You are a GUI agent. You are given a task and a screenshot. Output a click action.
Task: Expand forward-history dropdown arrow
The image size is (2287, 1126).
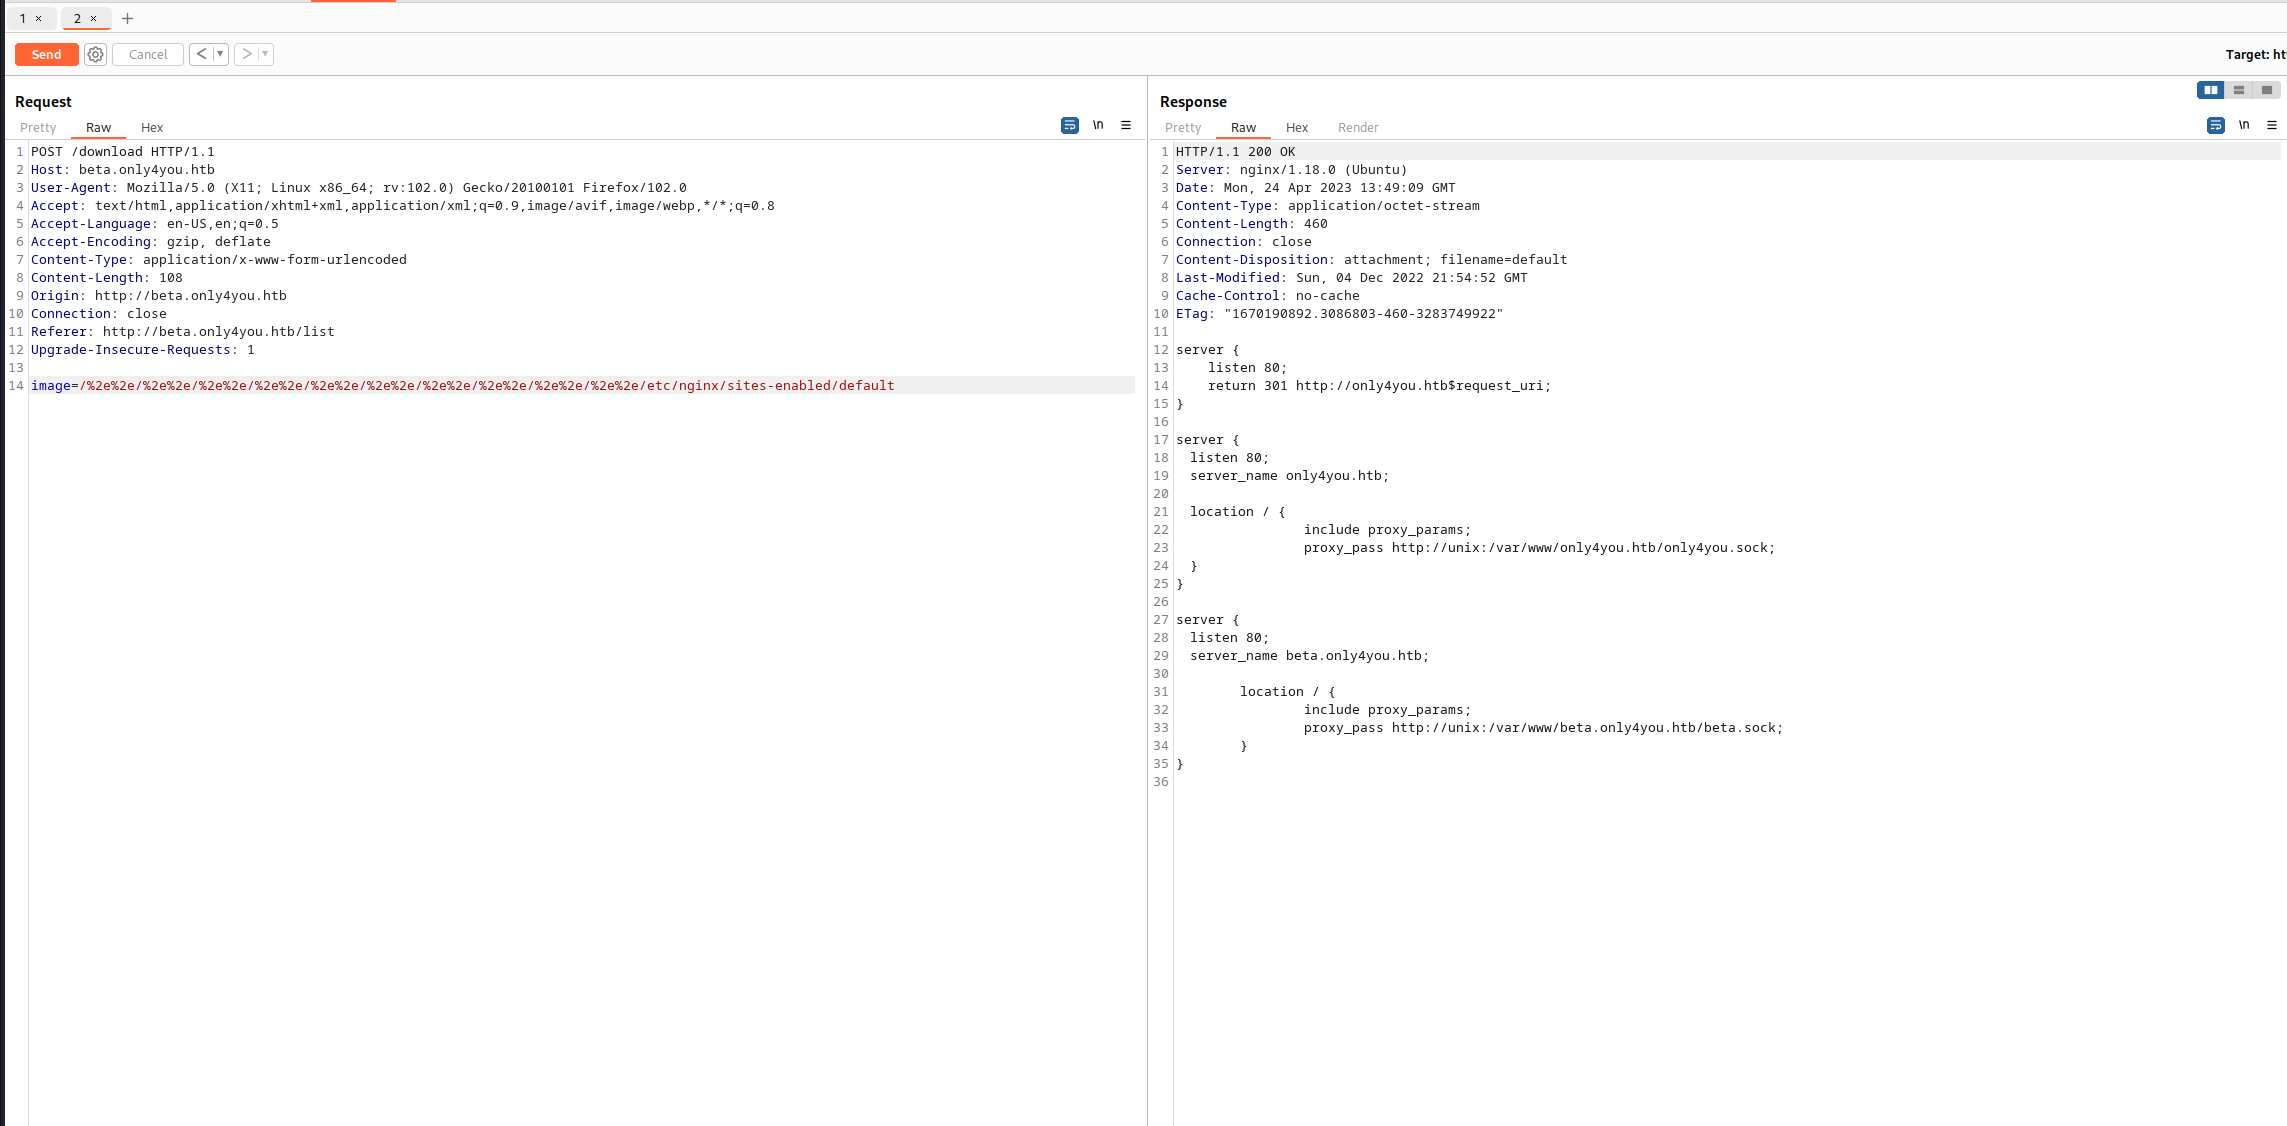pos(265,54)
